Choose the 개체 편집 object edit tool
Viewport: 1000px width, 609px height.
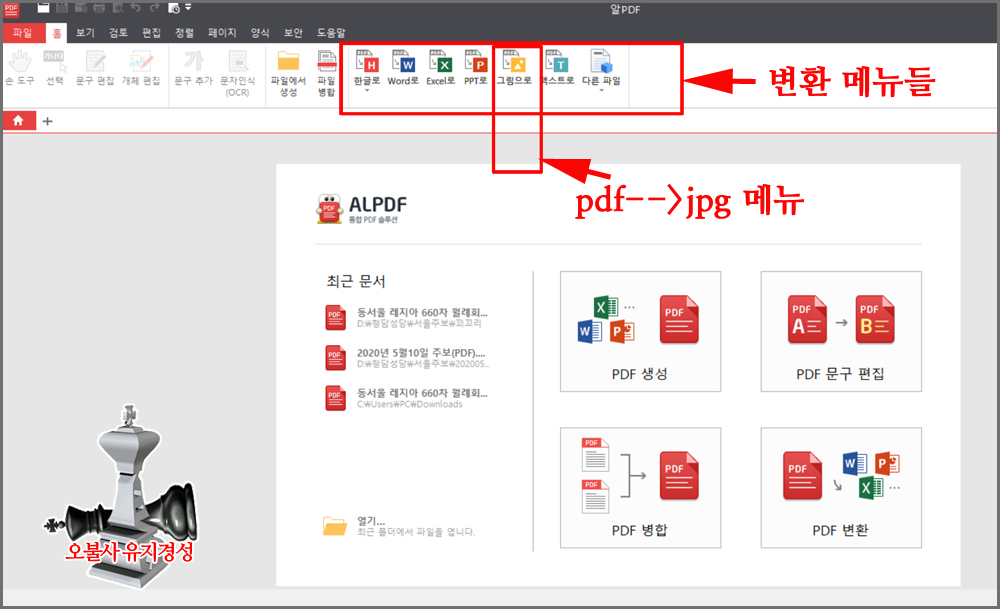[x=141, y=68]
